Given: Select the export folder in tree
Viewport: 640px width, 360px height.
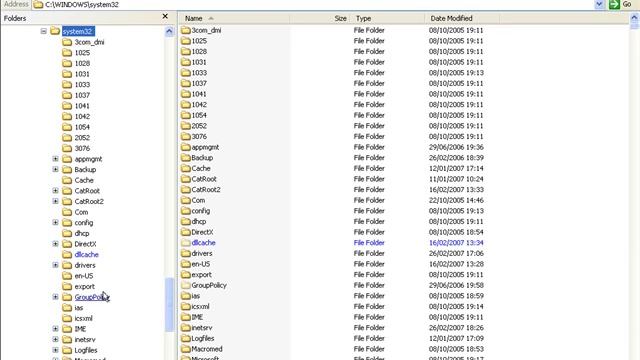Looking at the screenshot, I should click(84, 286).
